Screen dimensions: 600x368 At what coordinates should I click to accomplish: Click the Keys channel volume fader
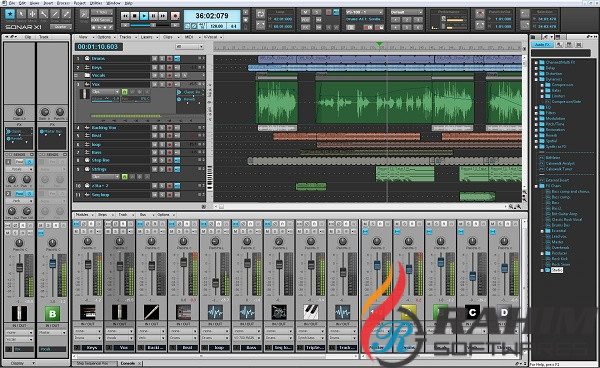click(x=88, y=264)
